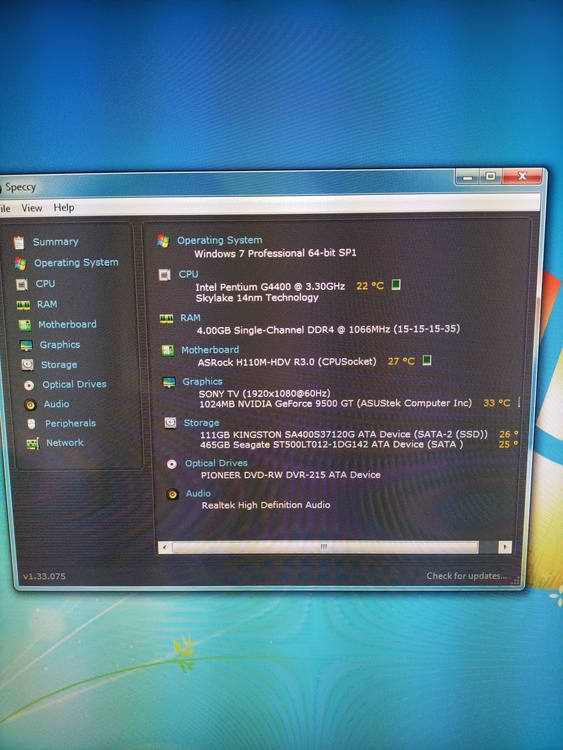Image resolution: width=563 pixels, height=750 pixels.
Task: Open the Help menu
Action: [64, 208]
